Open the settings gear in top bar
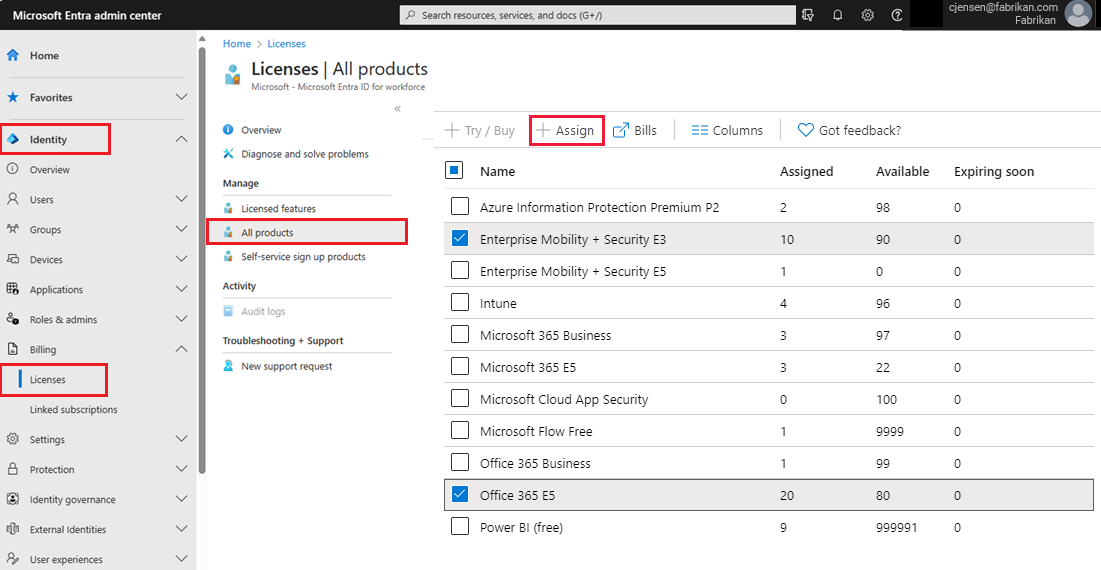The height and width of the screenshot is (570, 1101). 868,15
